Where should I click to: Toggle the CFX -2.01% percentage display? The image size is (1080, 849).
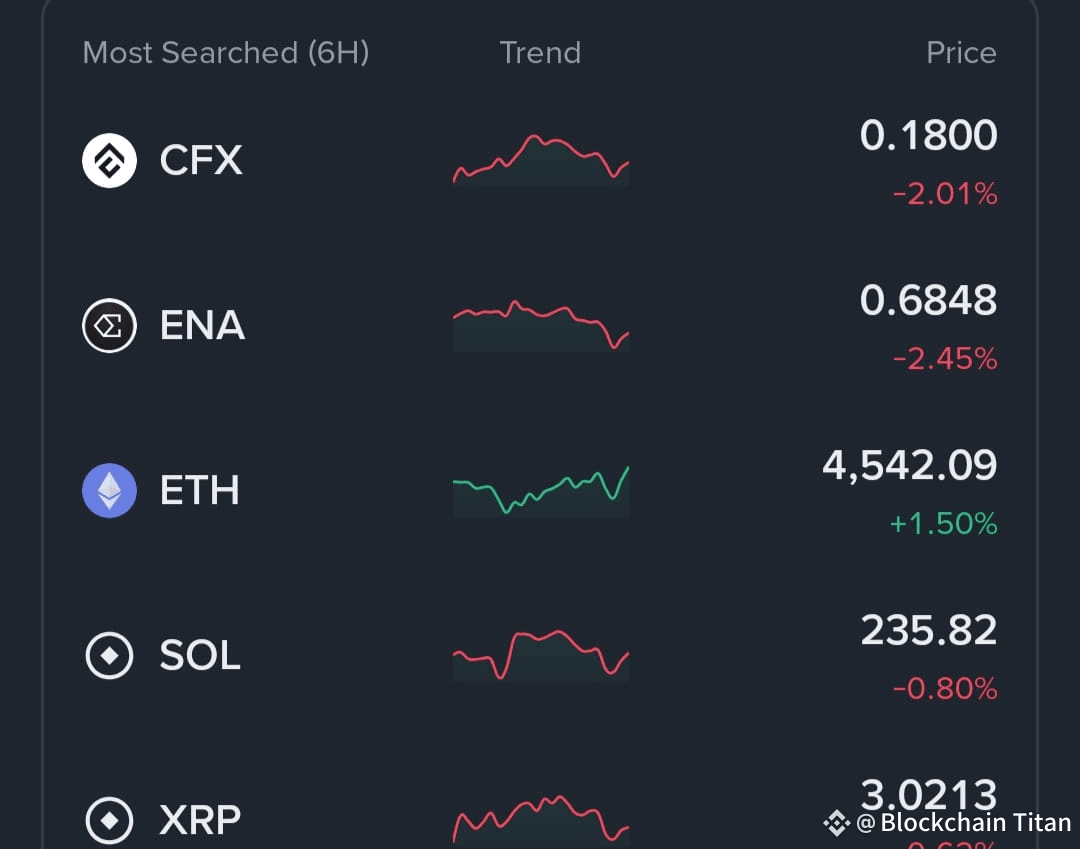tap(944, 194)
